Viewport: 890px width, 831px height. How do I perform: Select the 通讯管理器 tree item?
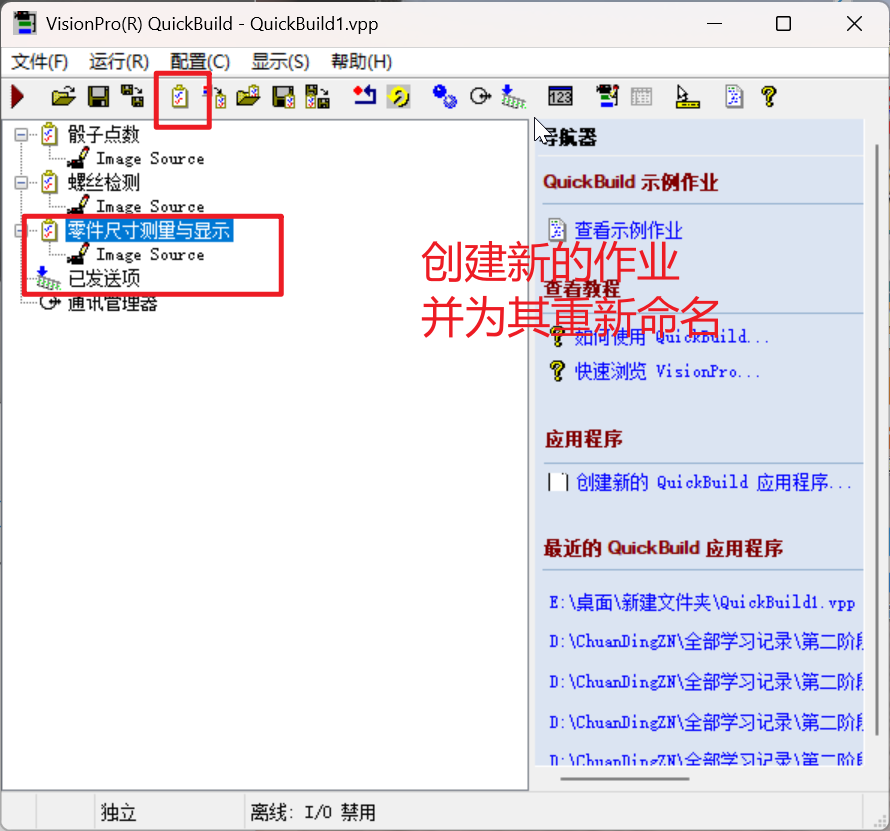pyautogui.click(x=112, y=303)
